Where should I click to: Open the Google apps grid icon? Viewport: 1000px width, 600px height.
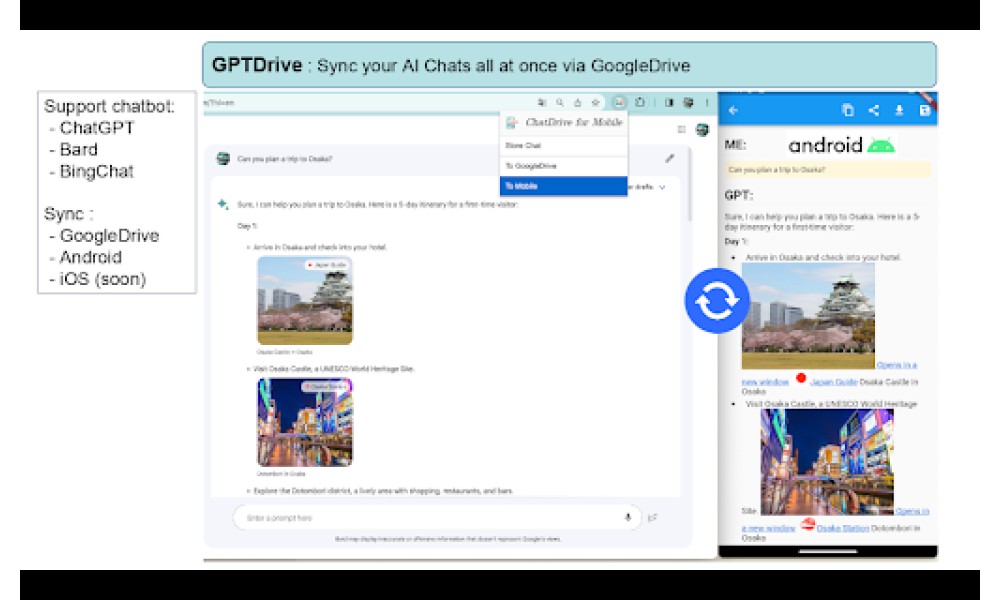tap(681, 129)
